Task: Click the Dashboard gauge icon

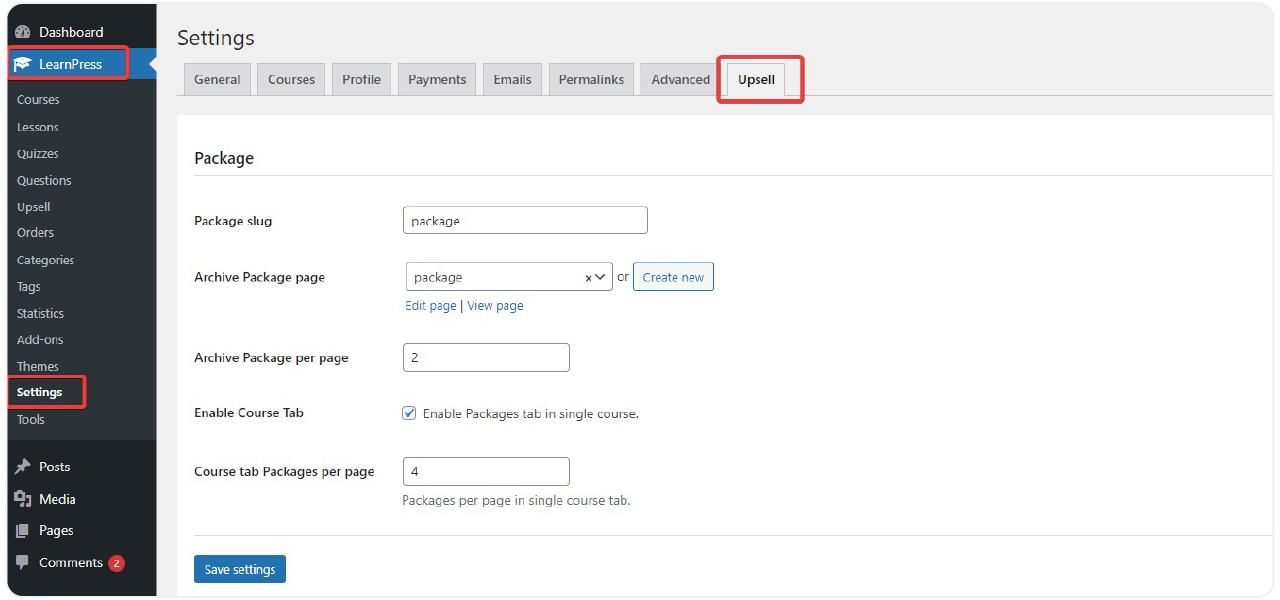Action: pyautogui.click(x=23, y=32)
